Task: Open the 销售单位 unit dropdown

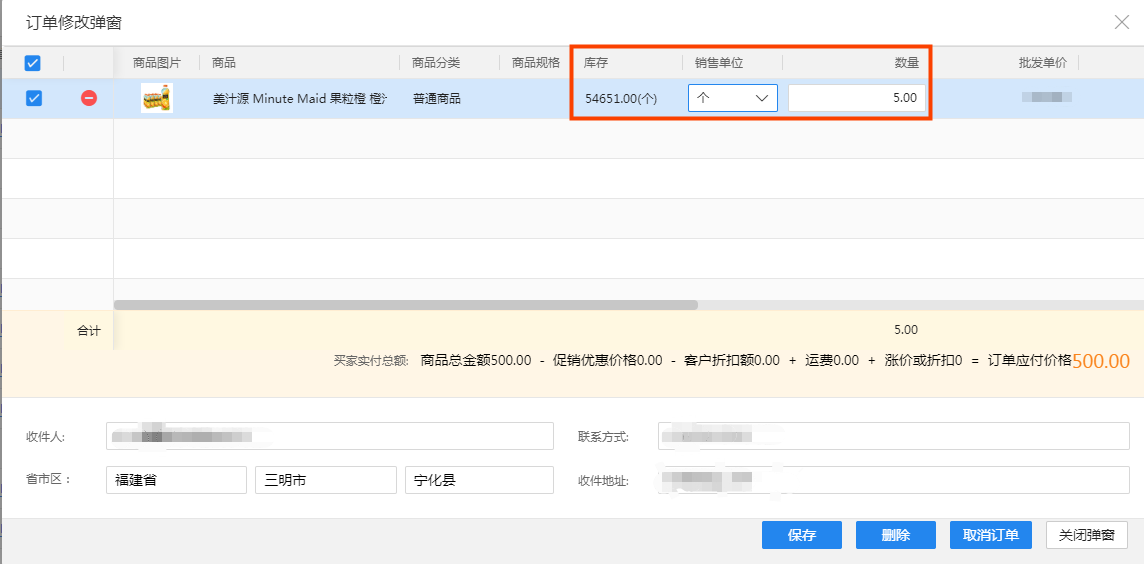Action: pyautogui.click(x=733, y=98)
